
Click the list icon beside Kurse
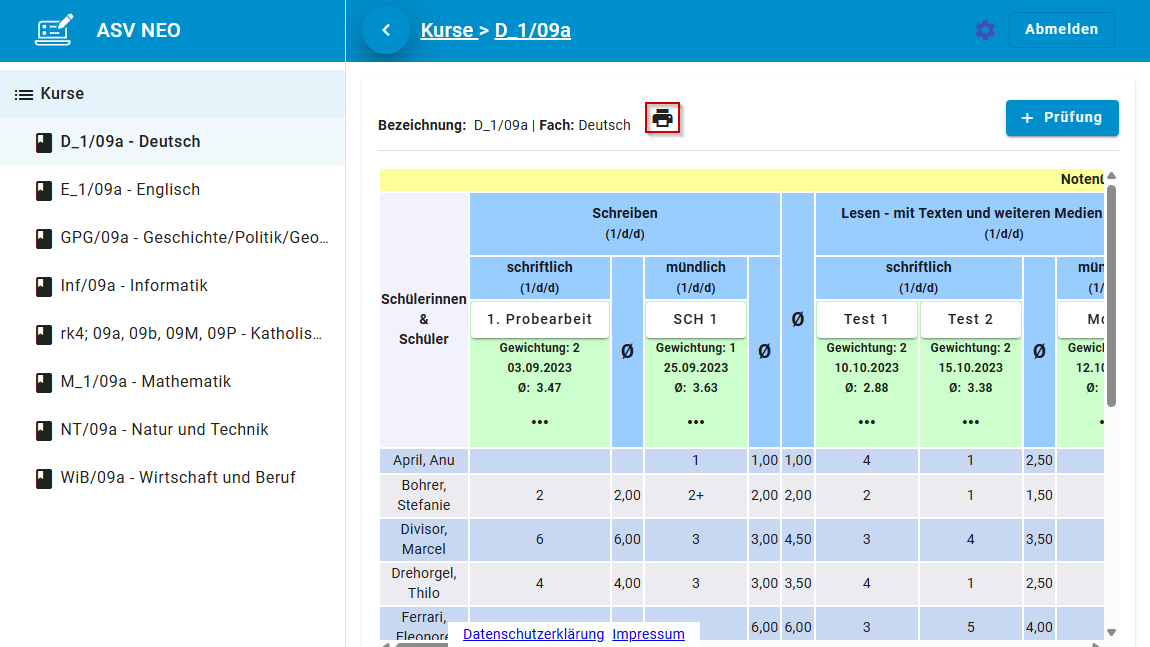pyautogui.click(x=22, y=93)
